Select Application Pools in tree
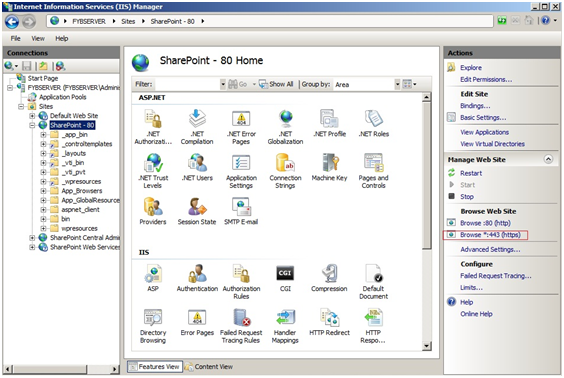This screenshot has height=378, width=564. pos(63,97)
